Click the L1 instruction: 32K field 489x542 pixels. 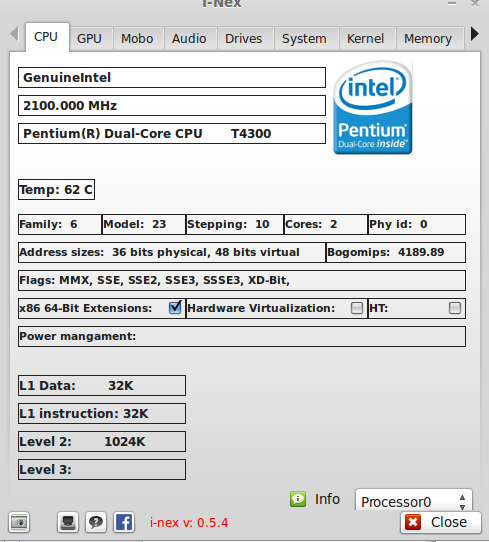102,413
